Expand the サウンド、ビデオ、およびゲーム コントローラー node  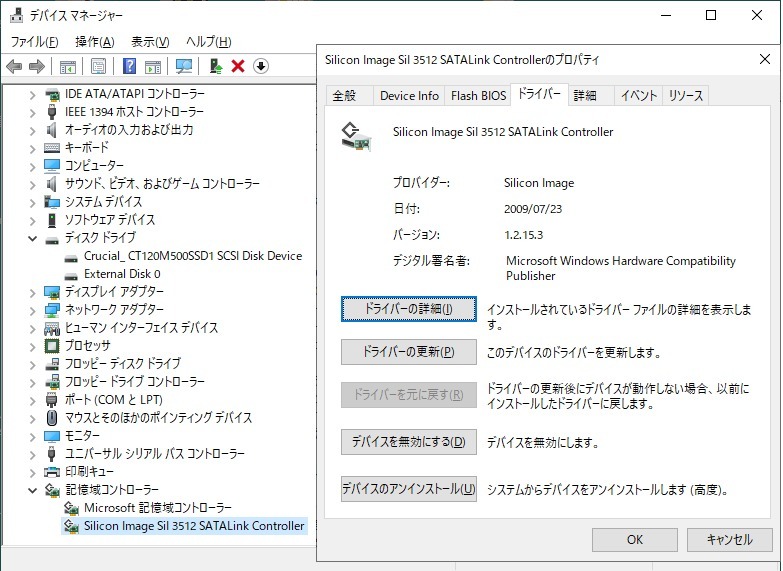tap(32, 184)
